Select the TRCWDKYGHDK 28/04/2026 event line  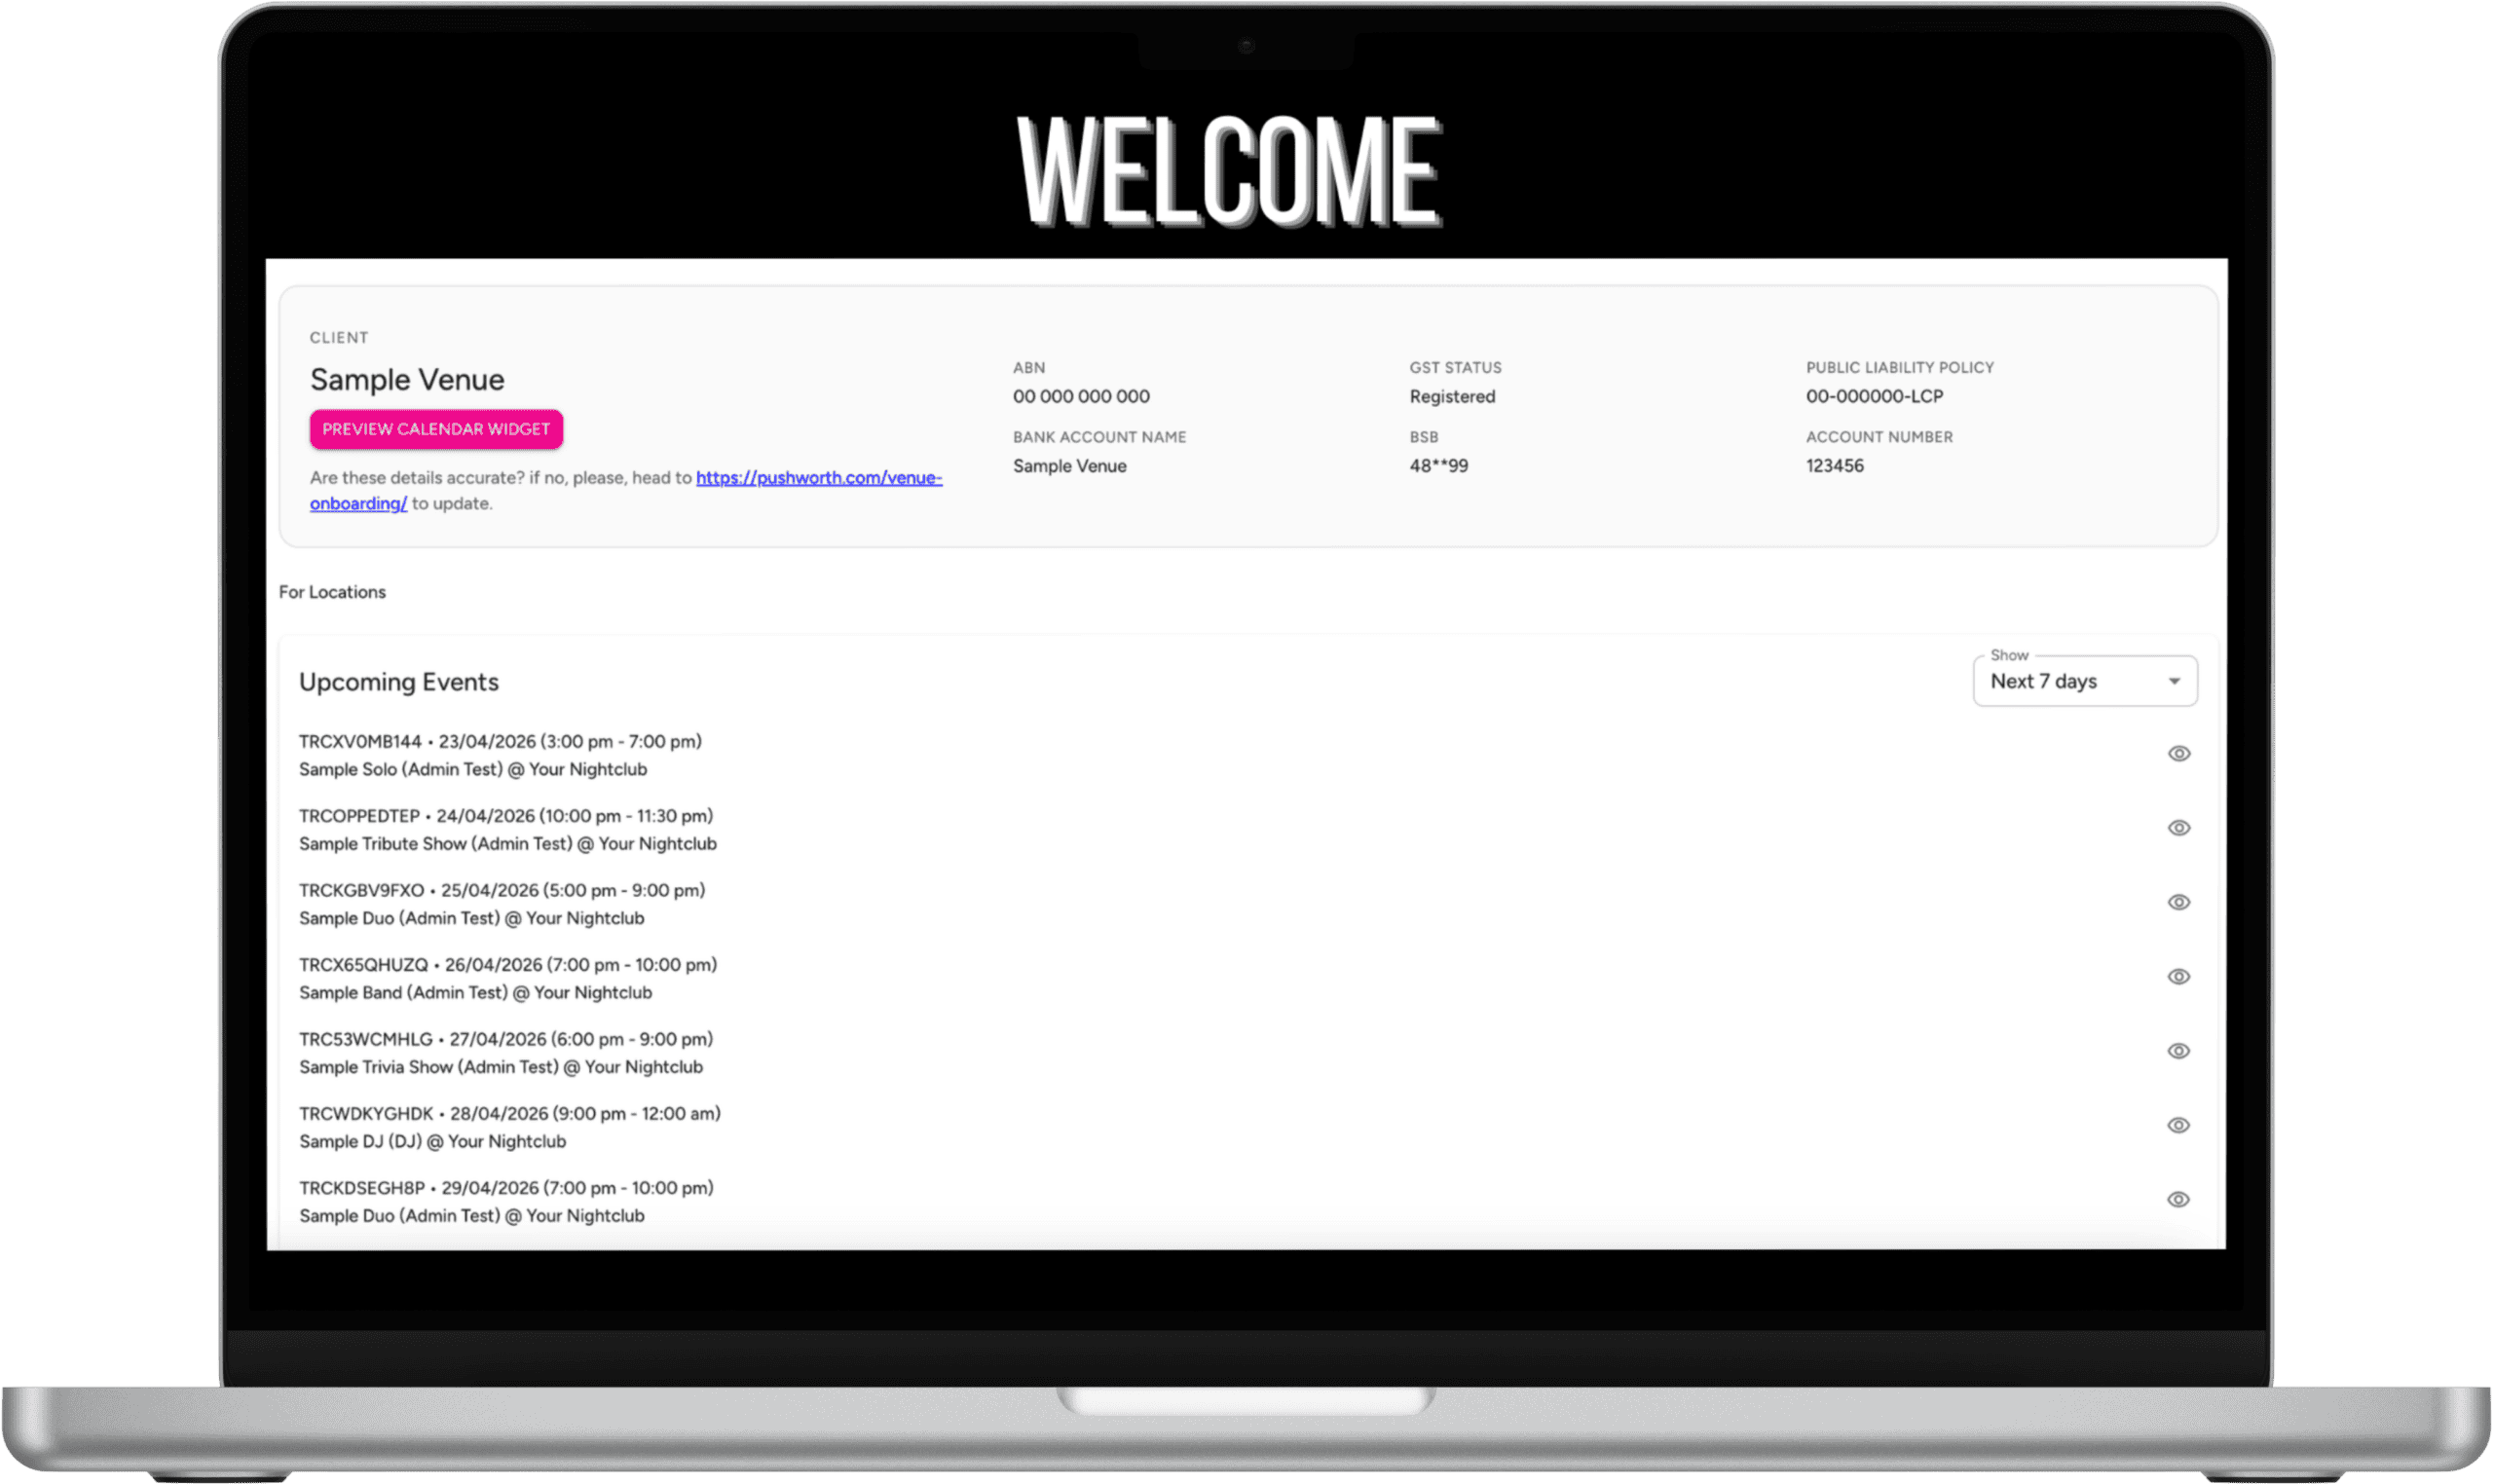pos(510,1113)
